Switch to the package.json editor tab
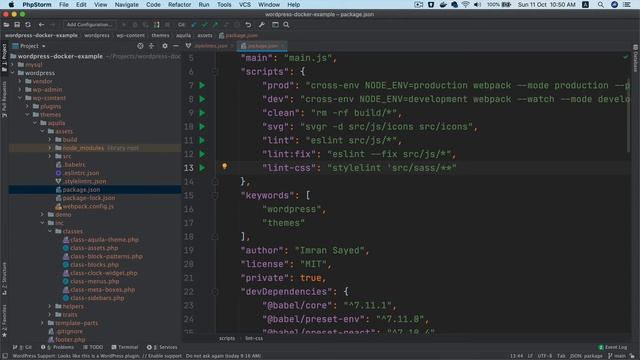Screen dimensions: 640x360 pyautogui.click(x=262, y=46)
